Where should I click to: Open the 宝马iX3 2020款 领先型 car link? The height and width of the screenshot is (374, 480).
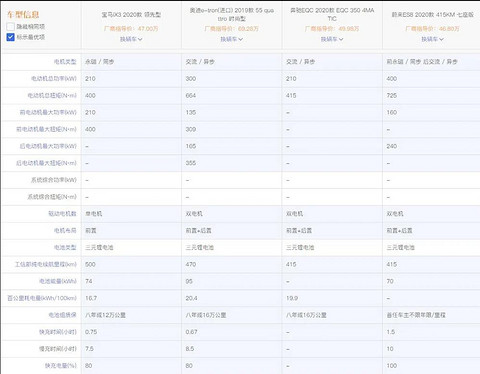131,15
